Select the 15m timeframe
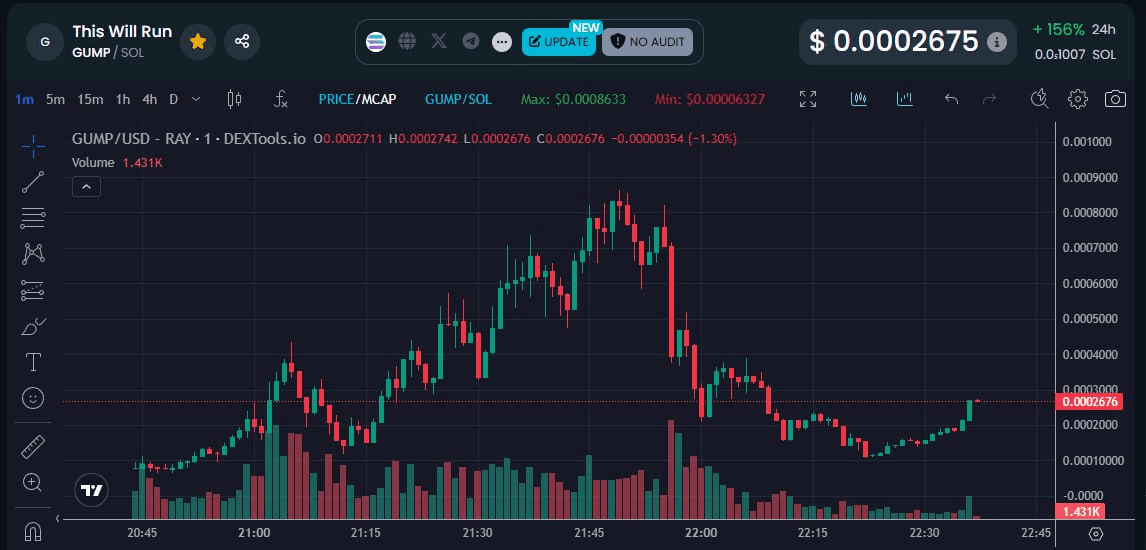The height and width of the screenshot is (550, 1146). tap(90, 99)
